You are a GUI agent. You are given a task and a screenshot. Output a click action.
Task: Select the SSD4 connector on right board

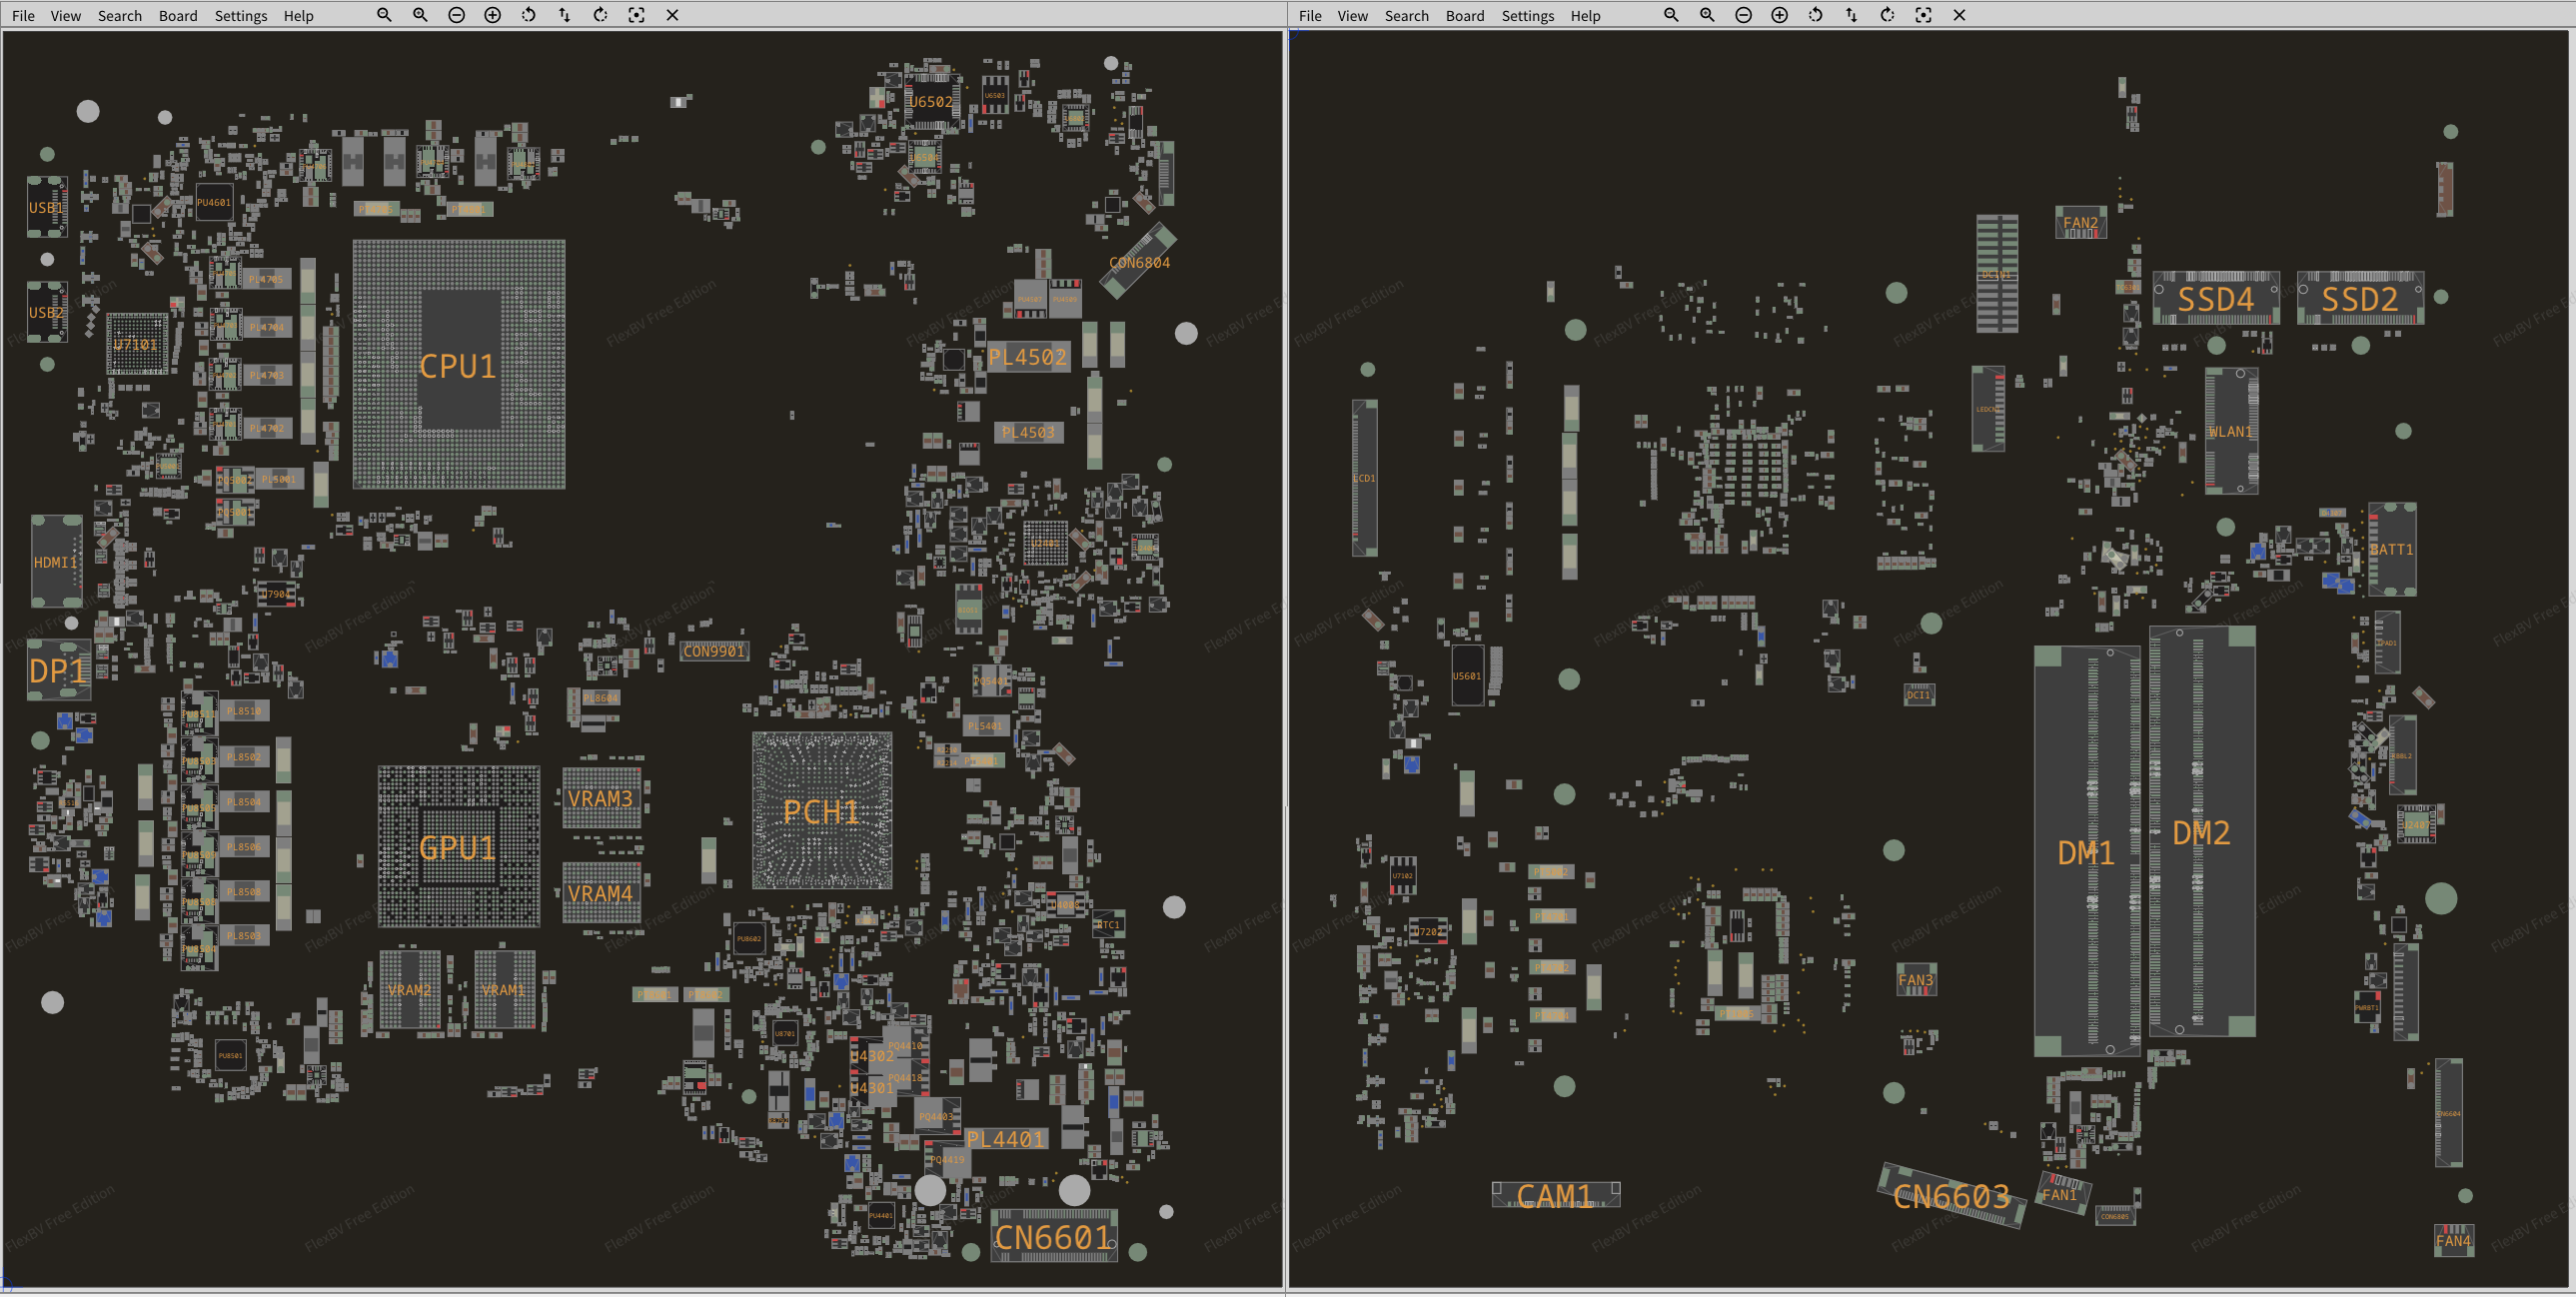[2215, 299]
